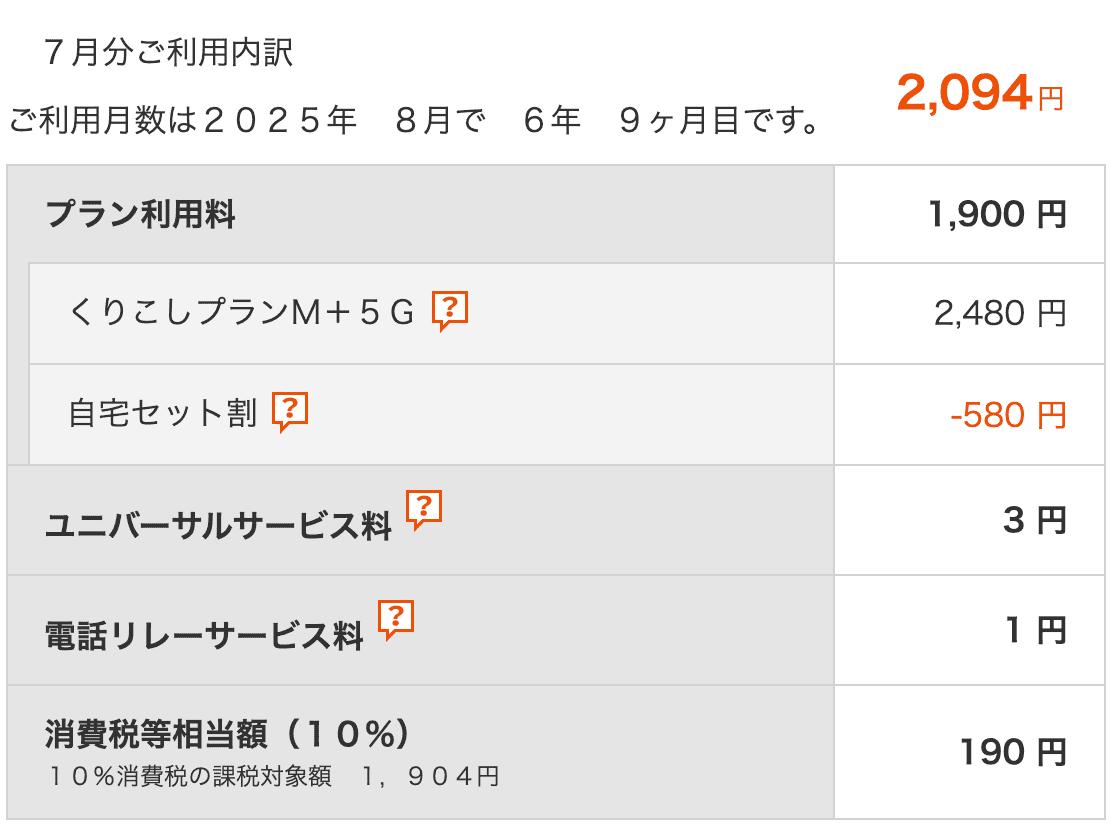Open help icon for 電話リレーサービス料
Image resolution: width=1110 pixels, height=829 pixels.
click(396, 620)
